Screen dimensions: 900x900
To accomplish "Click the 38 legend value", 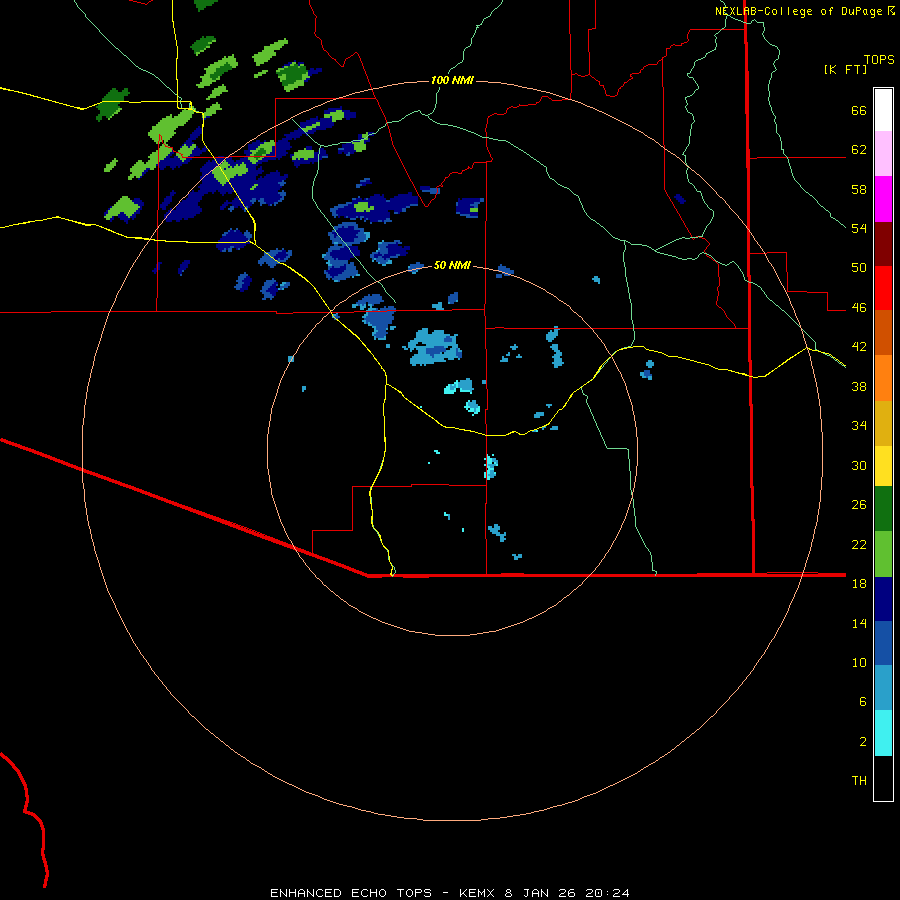I will tap(859, 386).
